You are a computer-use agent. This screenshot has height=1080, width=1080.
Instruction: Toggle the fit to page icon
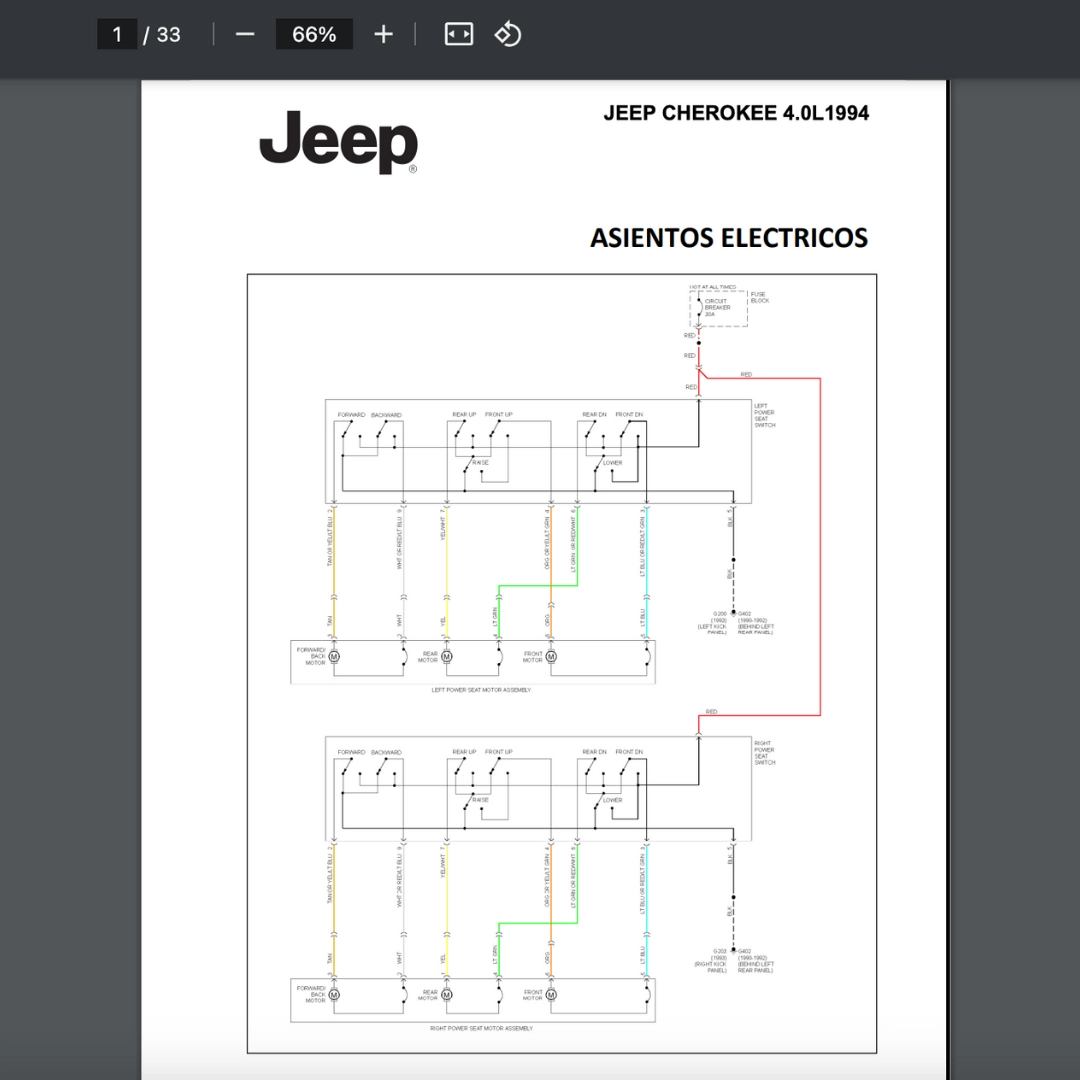(x=459, y=34)
